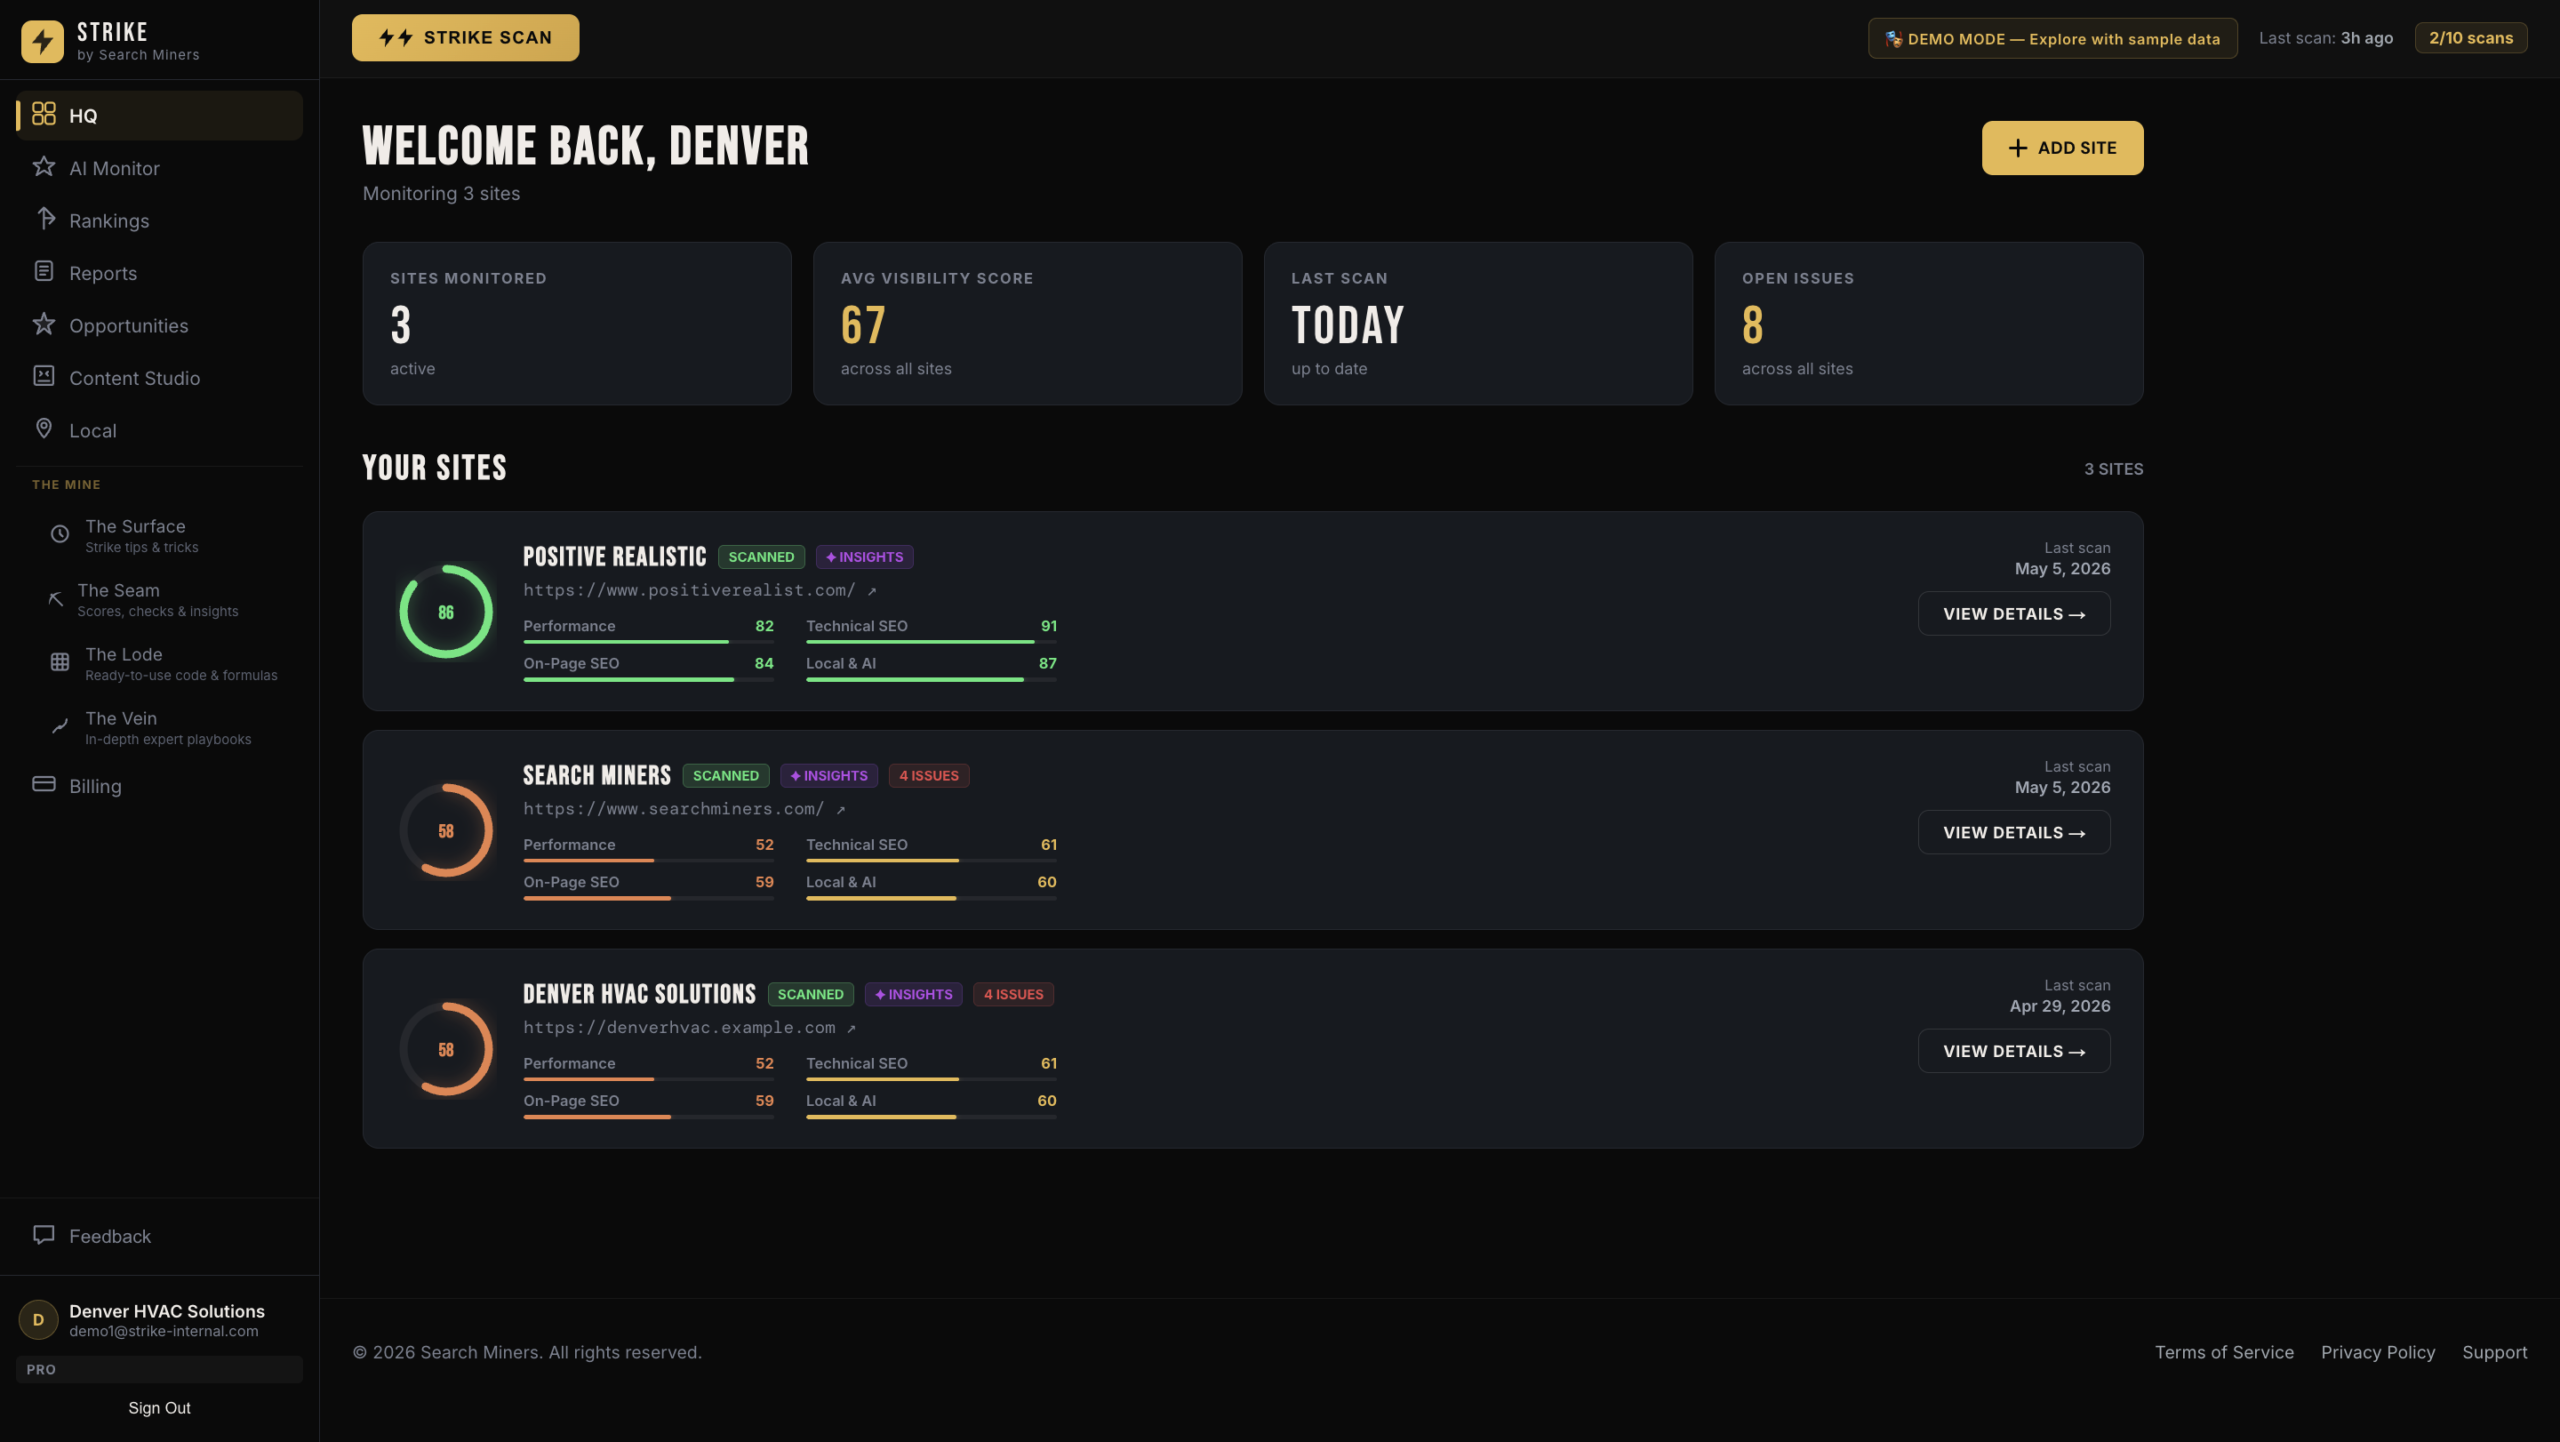Screen dimensions: 2560x1442
Task: Click the double bolt icon on Strike Scan
Action: [x=396, y=38]
